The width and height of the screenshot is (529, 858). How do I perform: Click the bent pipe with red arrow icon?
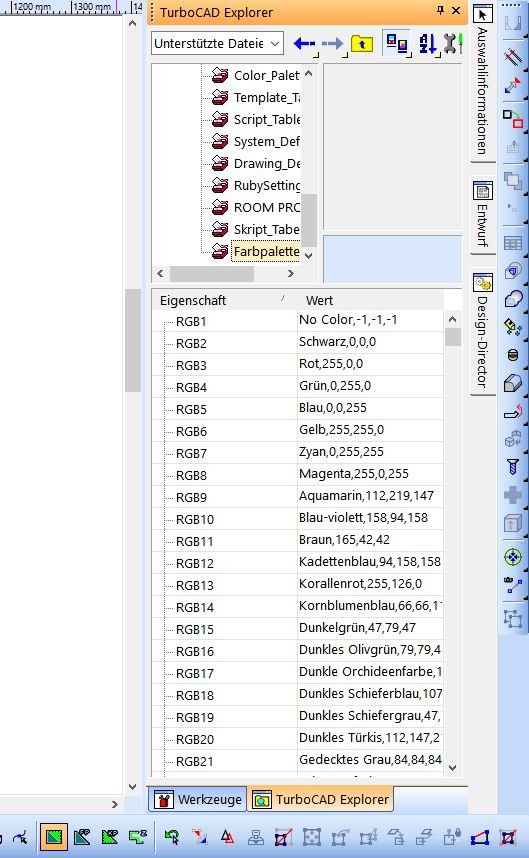coord(513,411)
